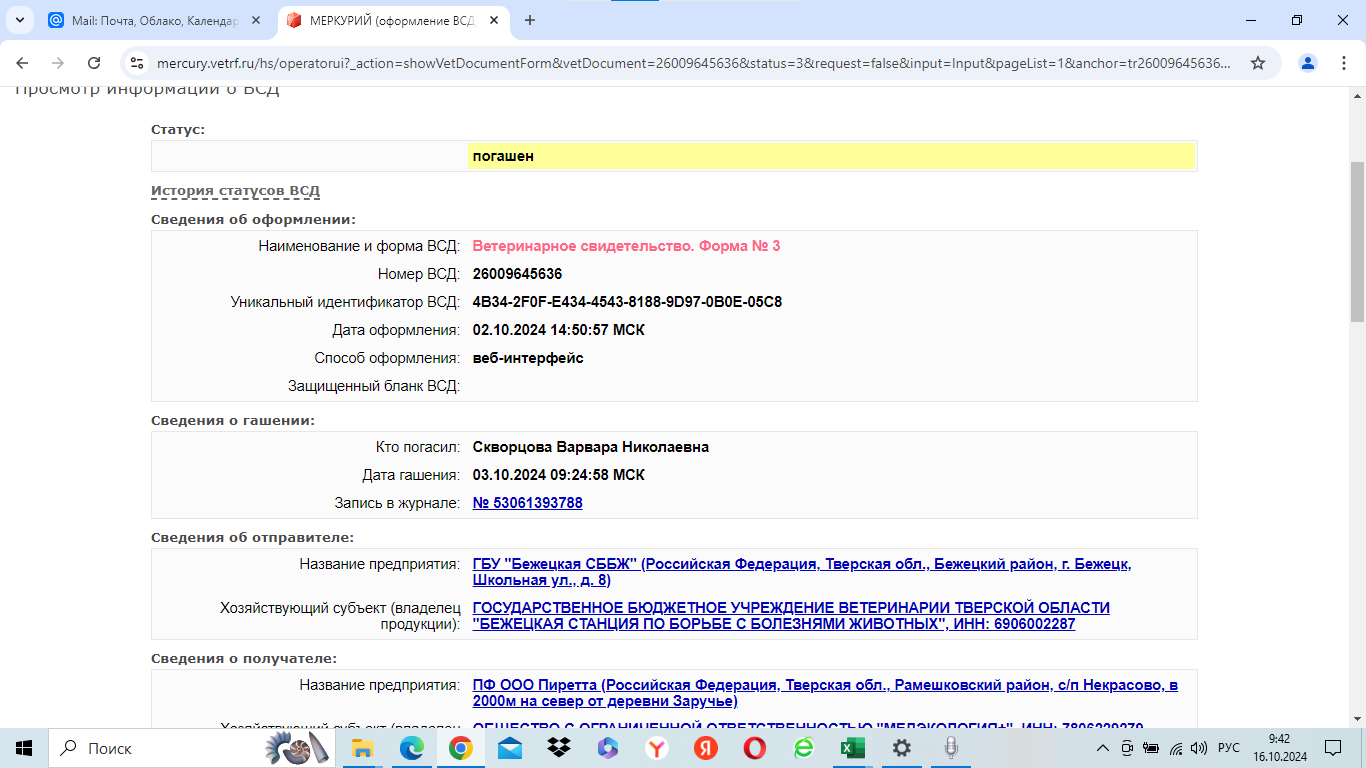
Task: Go back to the previous page
Action: click(22, 63)
